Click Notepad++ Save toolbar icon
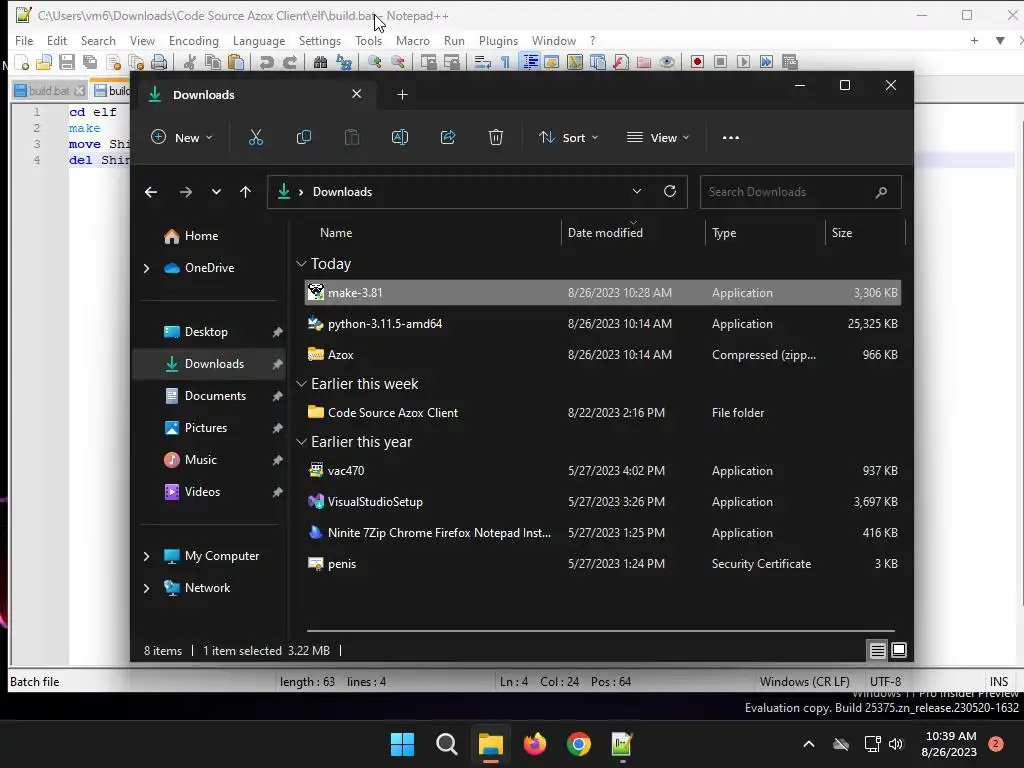 pyautogui.click(x=67, y=62)
